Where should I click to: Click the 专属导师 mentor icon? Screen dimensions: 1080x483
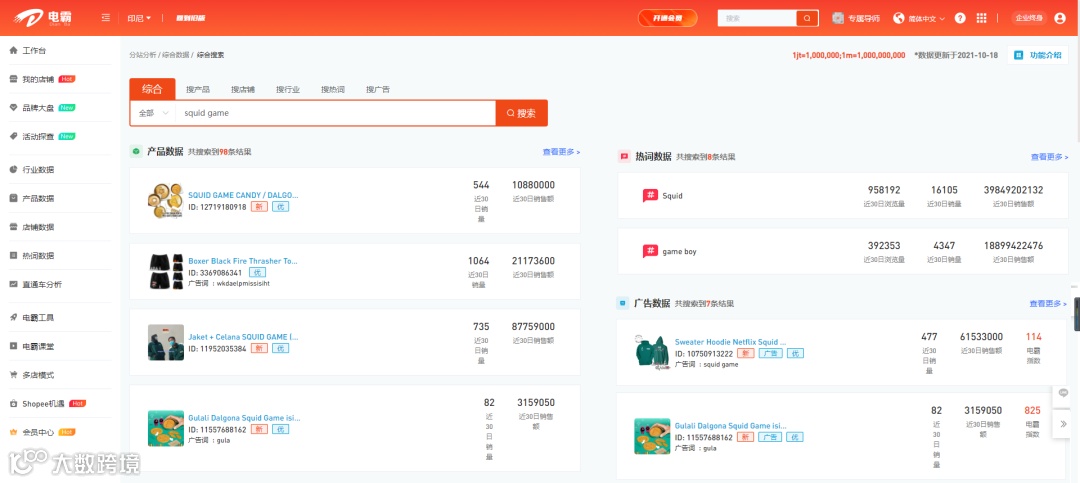point(838,19)
